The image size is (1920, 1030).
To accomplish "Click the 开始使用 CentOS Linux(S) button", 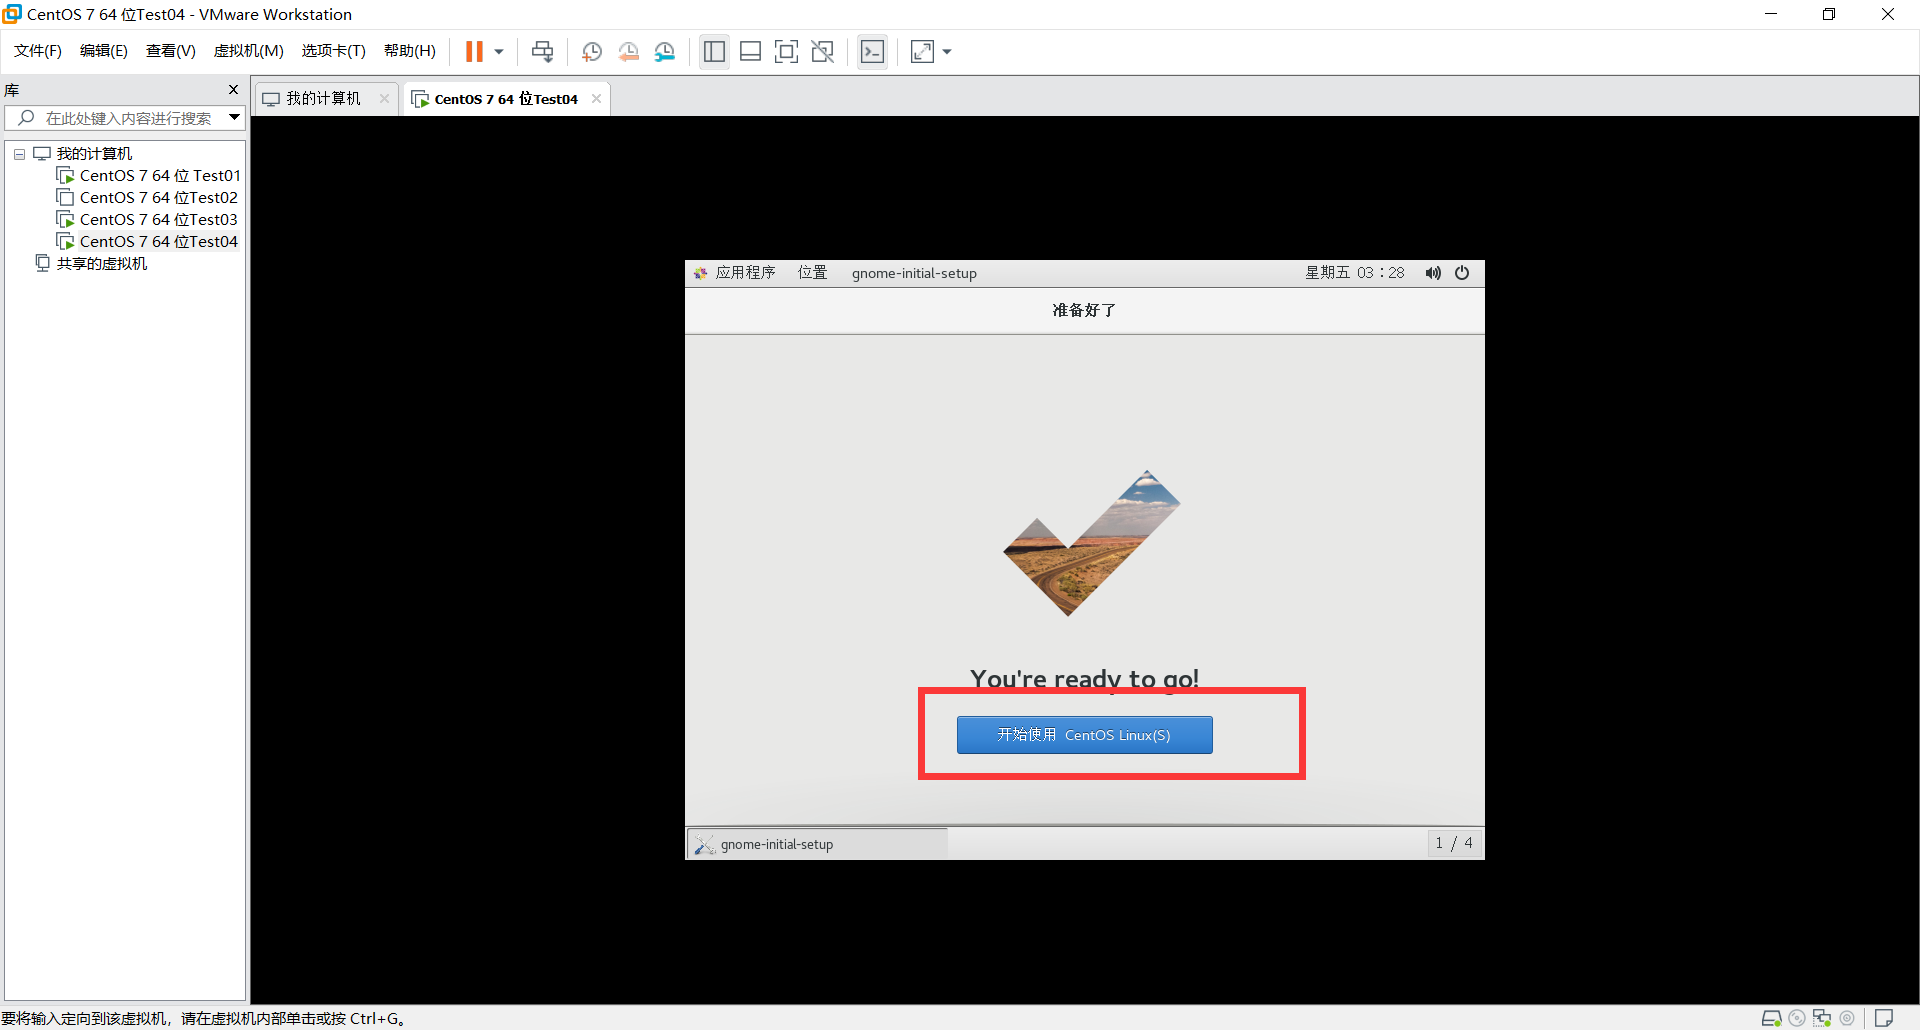I will point(1084,735).
